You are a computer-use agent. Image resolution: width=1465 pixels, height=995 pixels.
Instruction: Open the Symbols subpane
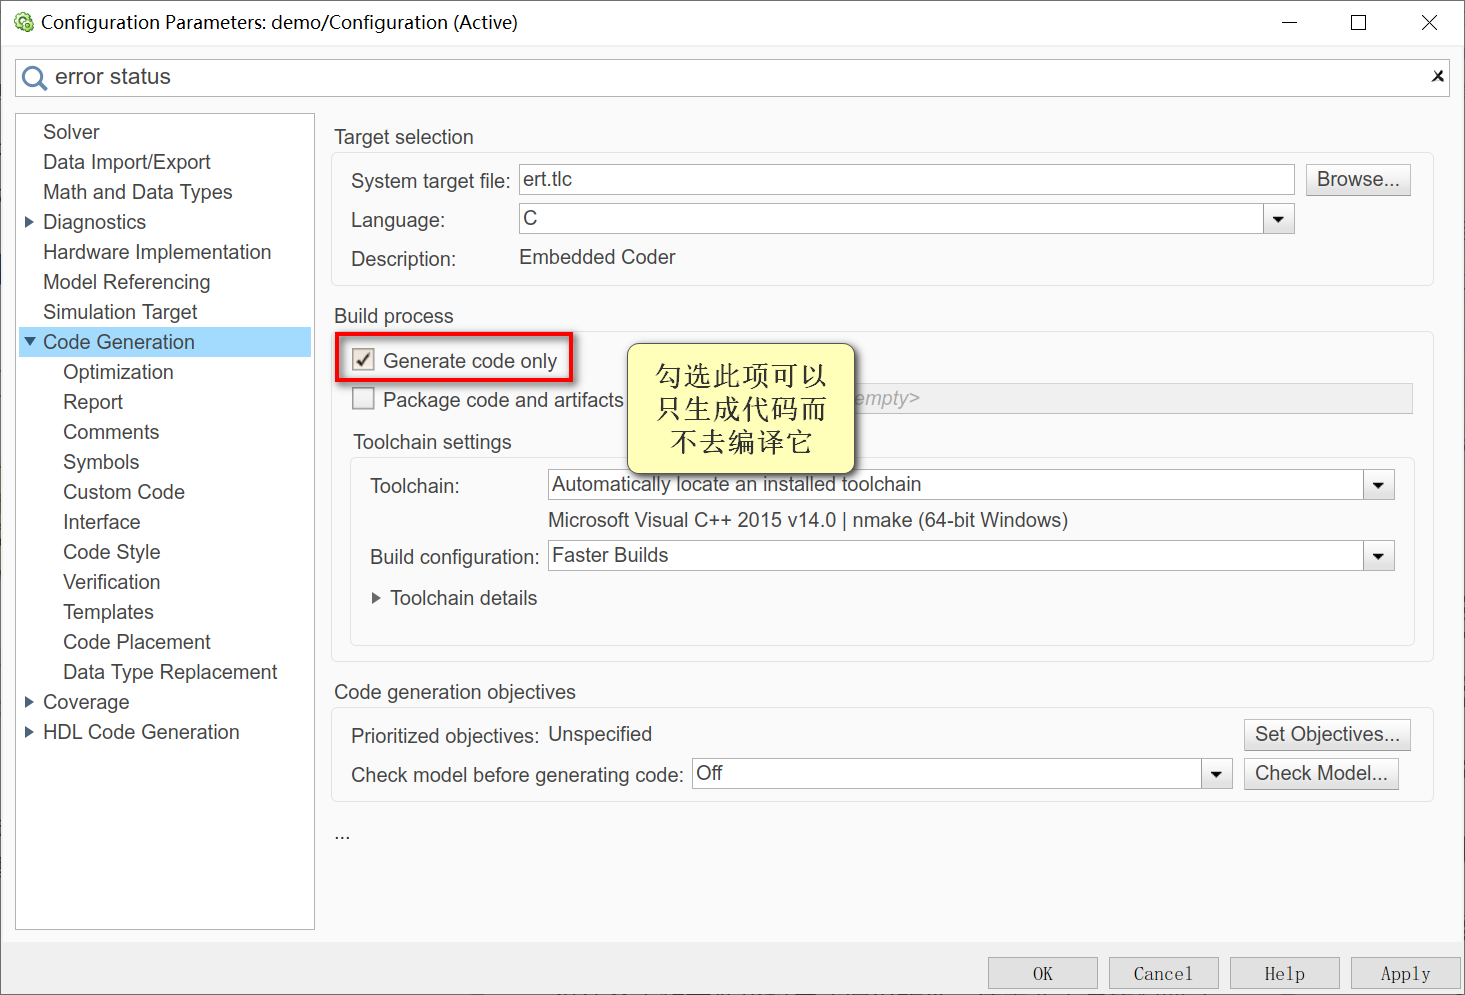tap(101, 462)
